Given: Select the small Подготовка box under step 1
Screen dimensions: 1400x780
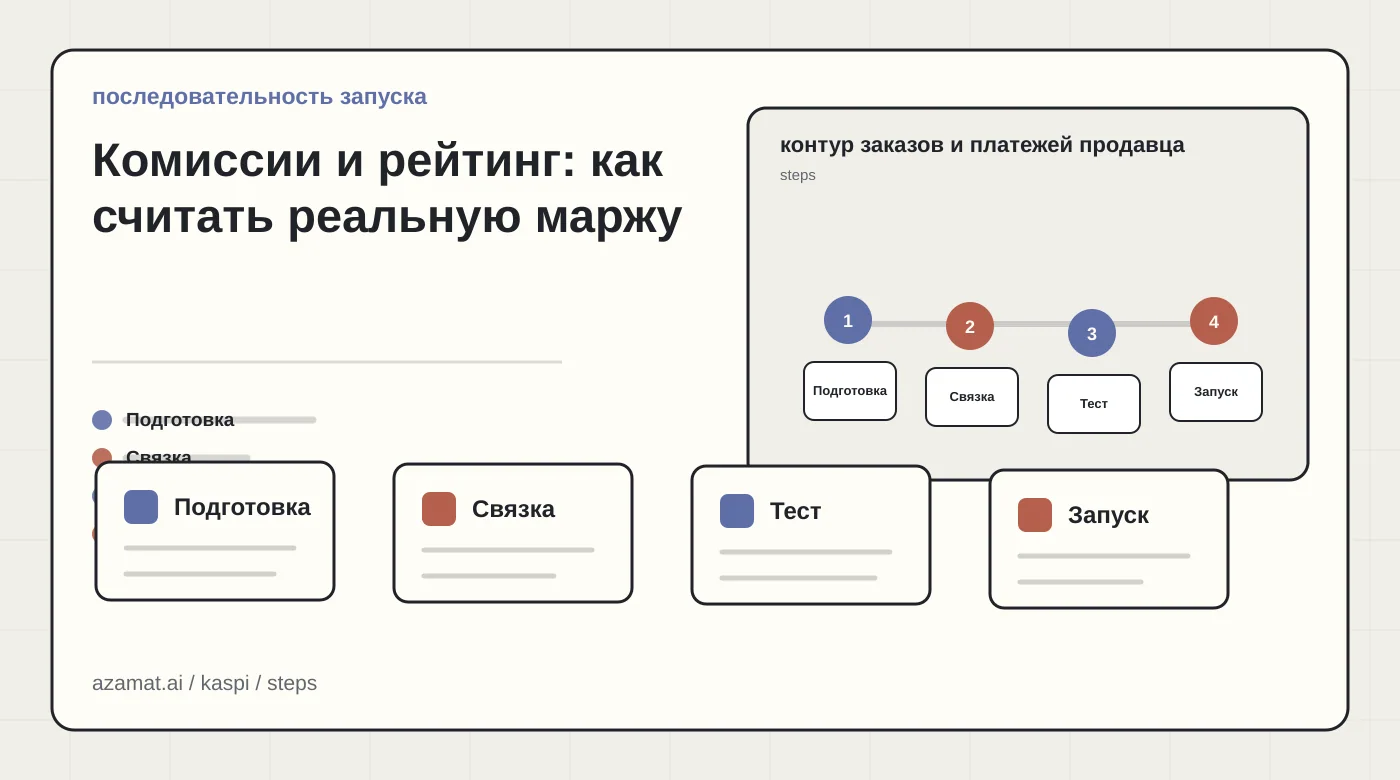Looking at the screenshot, I should (x=850, y=391).
